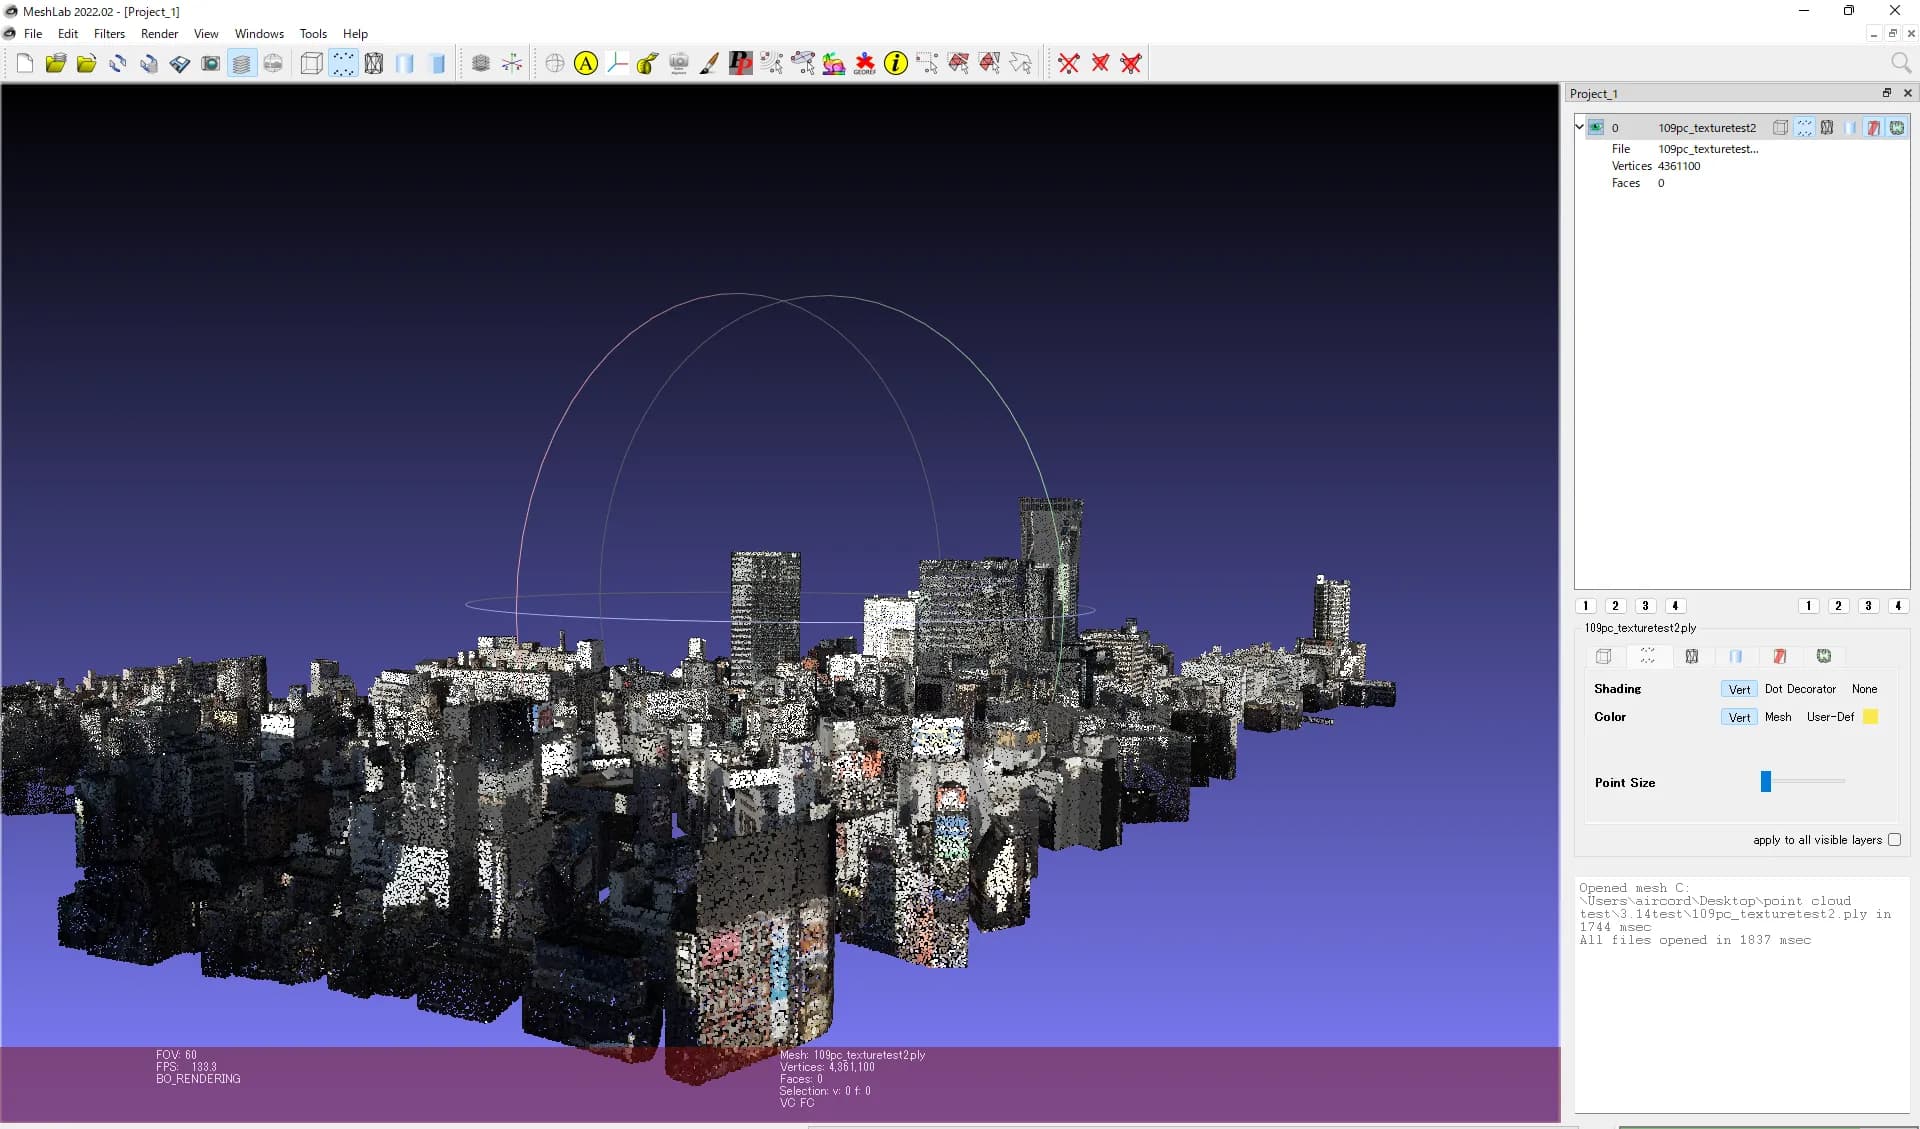Screen dimensions: 1920x1129
Task: Click the yellow info 'i' toolbar icon
Action: (x=896, y=64)
